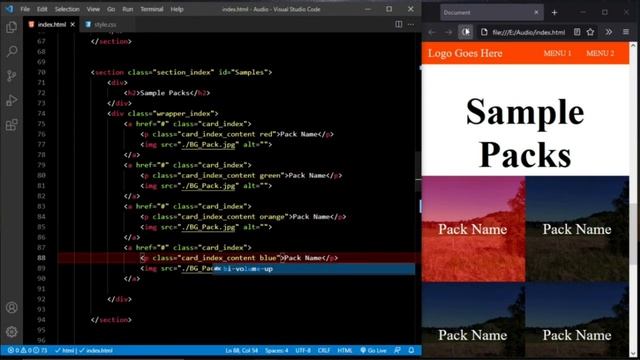640x360 pixels.
Task: Open the red Pack Name card
Action: [473, 229]
